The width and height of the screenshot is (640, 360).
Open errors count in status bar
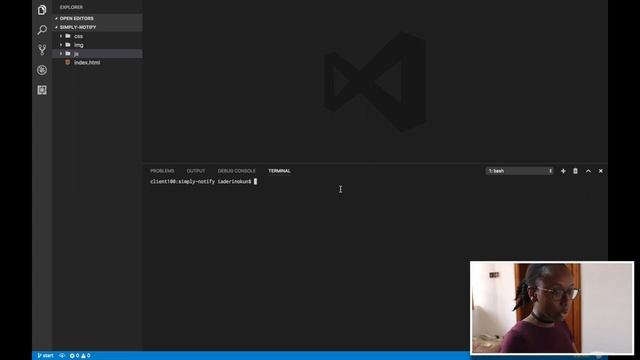click(74, 356)
